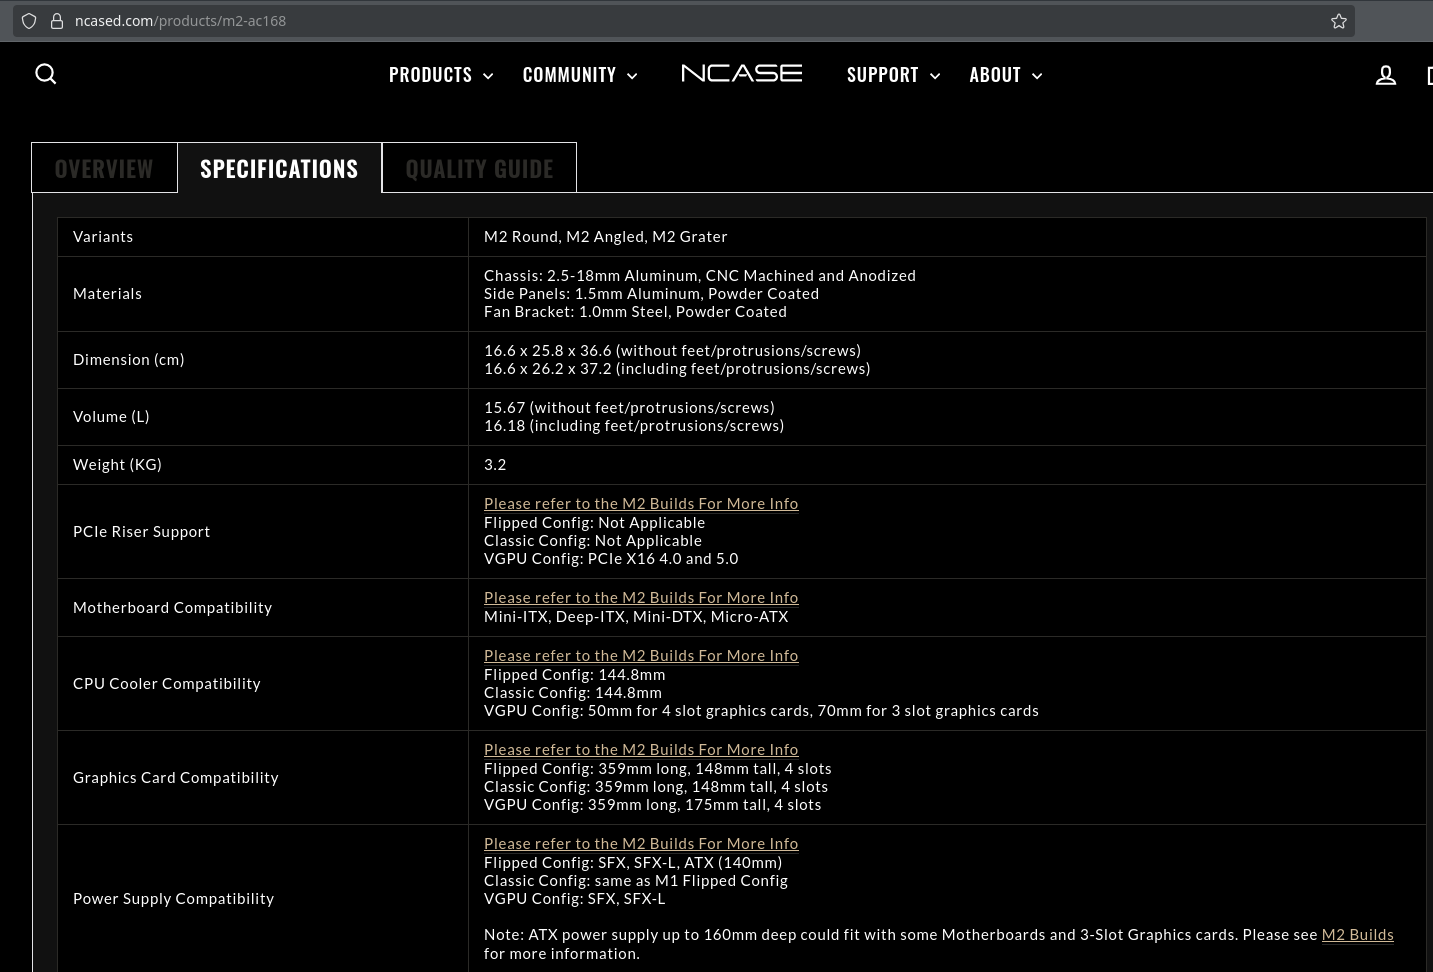Image resolution: width=1433 pixels, height=972 pixels.
Task: Open the site search magnifier icon
Action: coord(46,74)
